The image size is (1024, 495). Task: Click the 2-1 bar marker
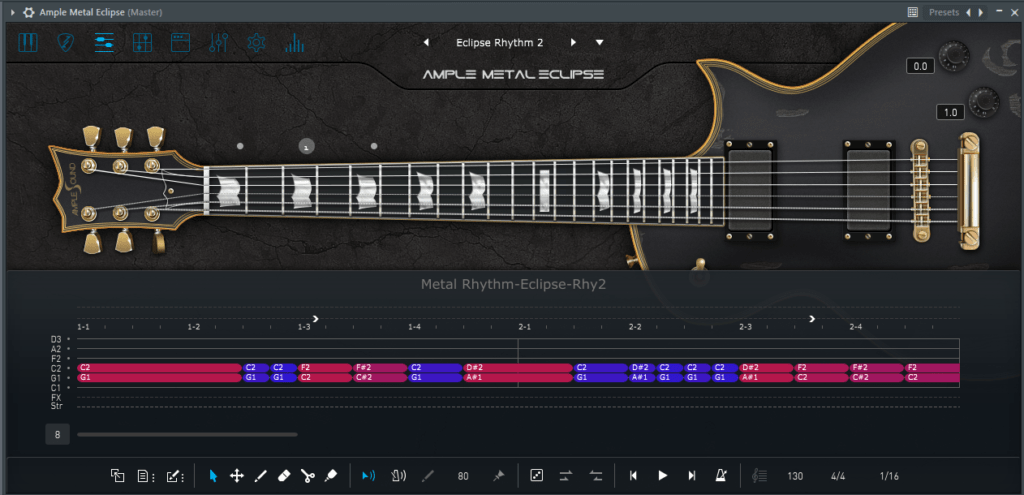524,327
